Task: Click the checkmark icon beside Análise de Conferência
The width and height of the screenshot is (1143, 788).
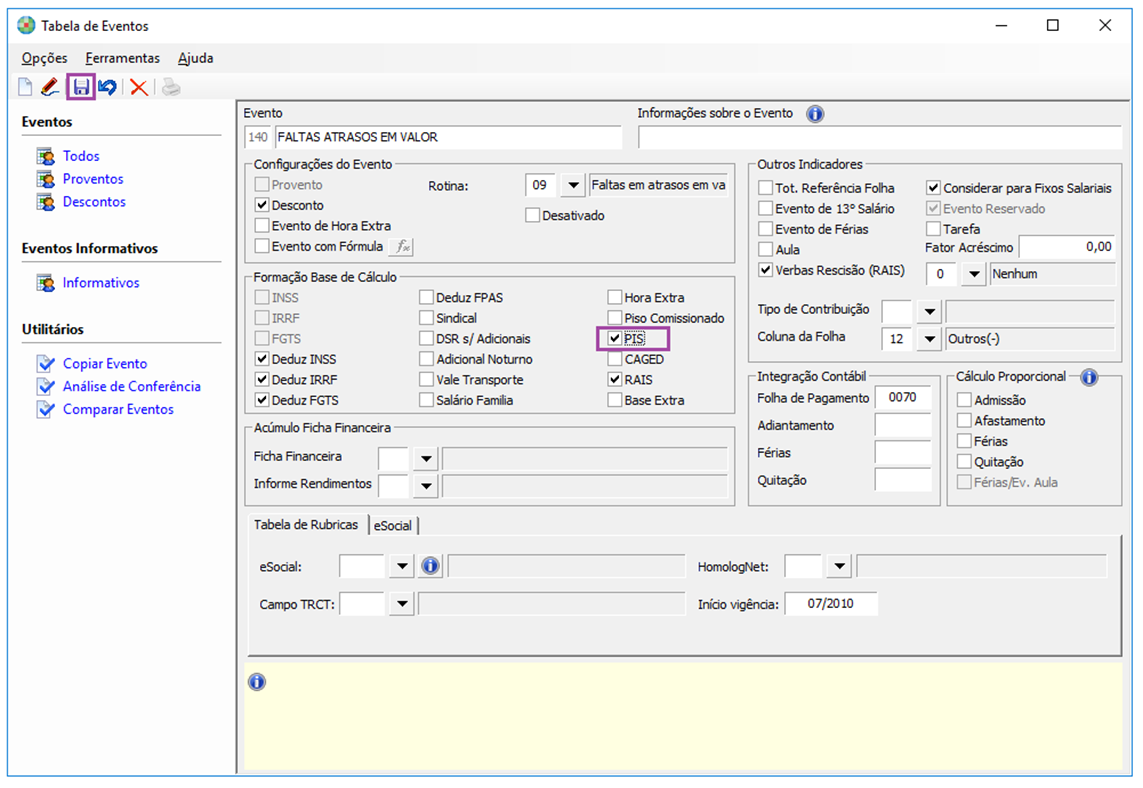Action: pos(46,386)
